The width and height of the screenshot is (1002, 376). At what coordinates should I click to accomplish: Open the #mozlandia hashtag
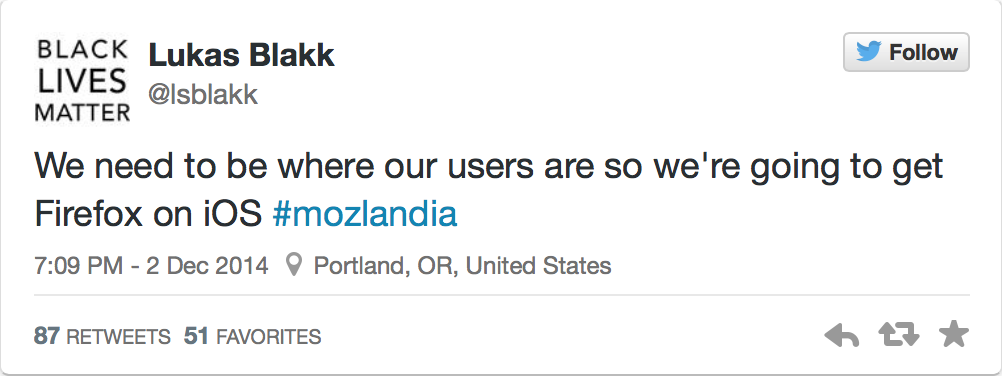[x=365, y=215]
